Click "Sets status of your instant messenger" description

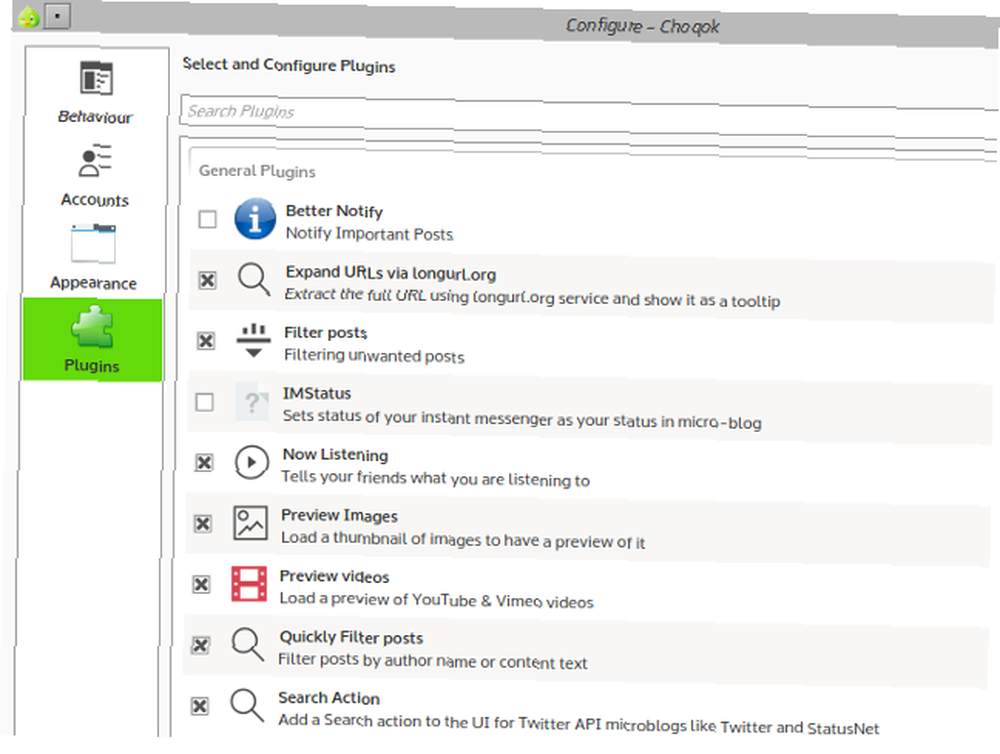click(x=522, y=418)
